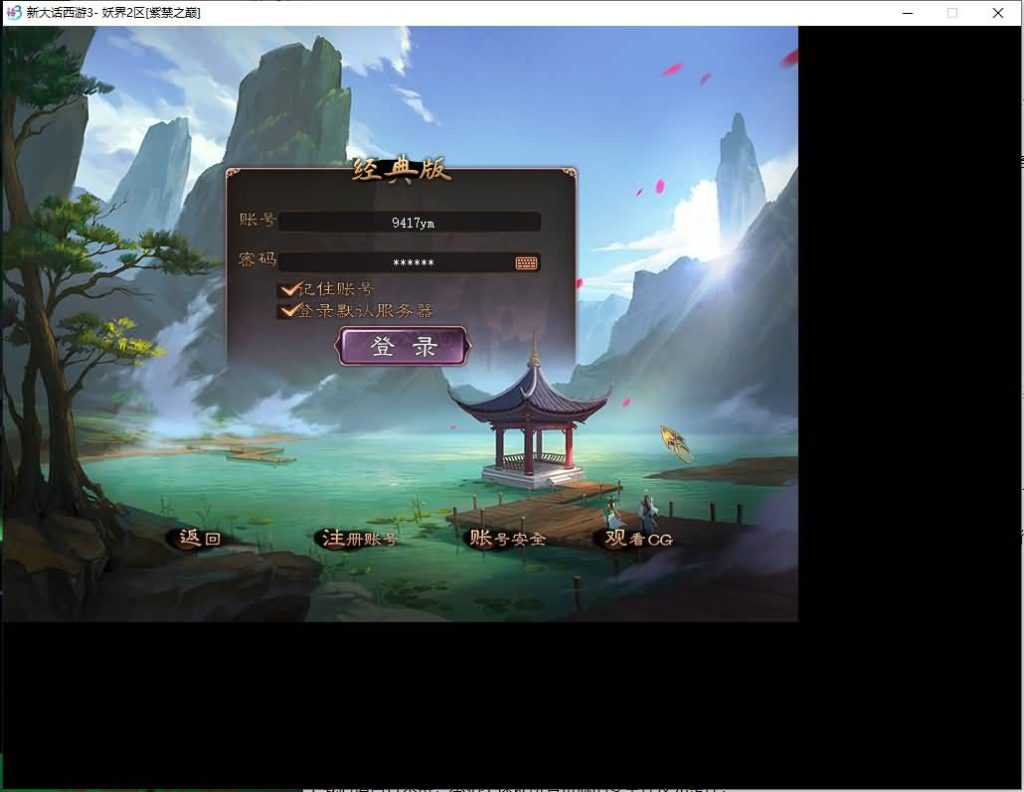Click into the 密码 password field
Image resolution: width=1024 pixels, height=792 pixels.
pos(395,263)
